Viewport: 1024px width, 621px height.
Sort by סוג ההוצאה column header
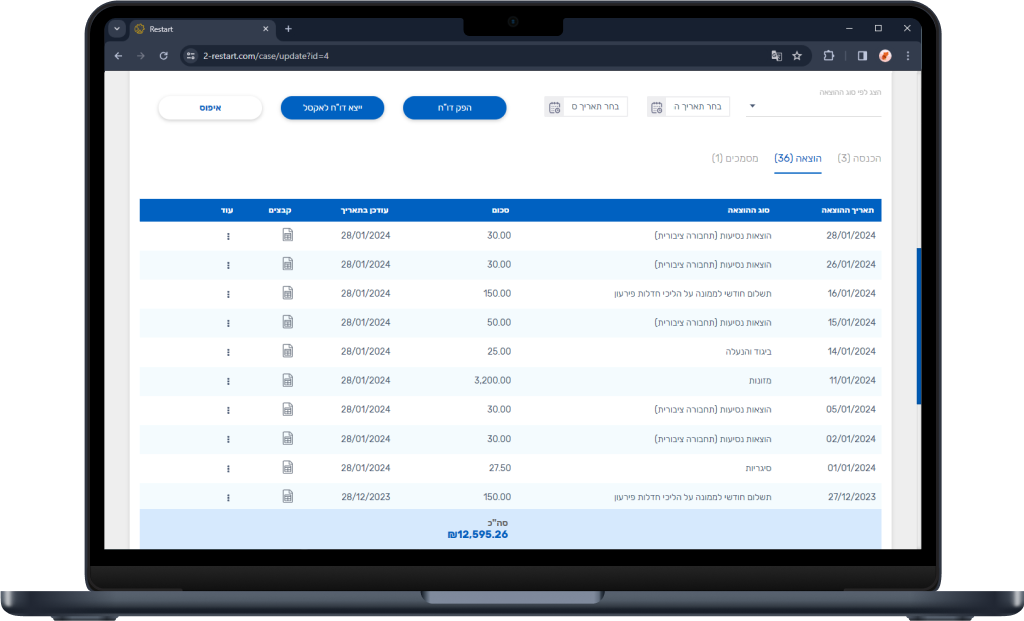(x=748, y=210)
